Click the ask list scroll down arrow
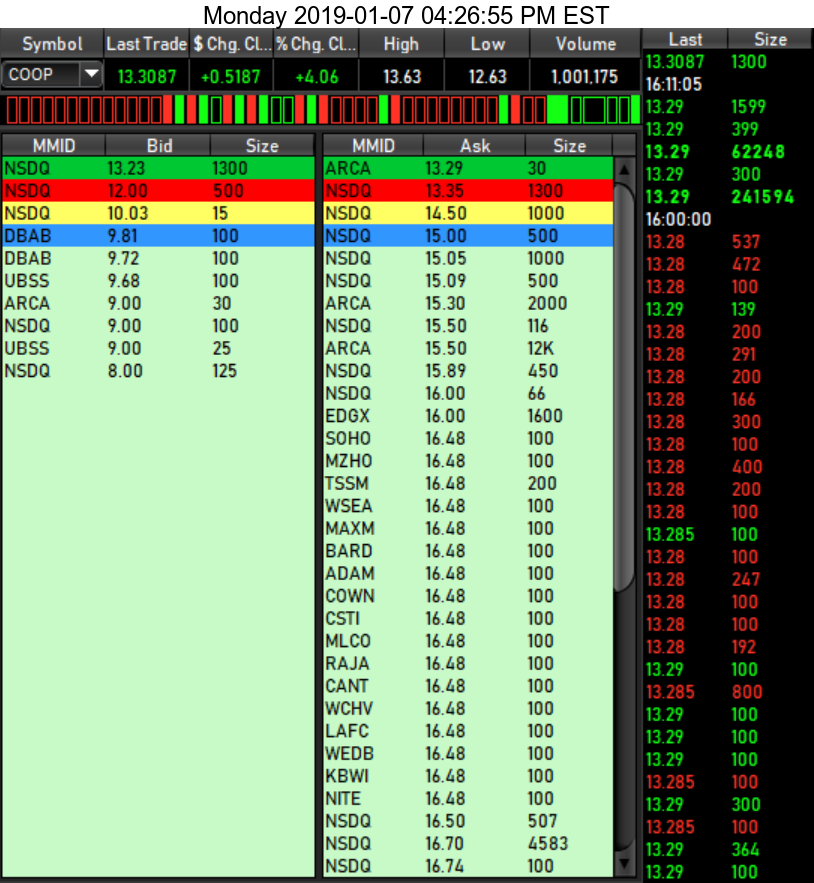814x883 pixels. (x=624, y=862)
